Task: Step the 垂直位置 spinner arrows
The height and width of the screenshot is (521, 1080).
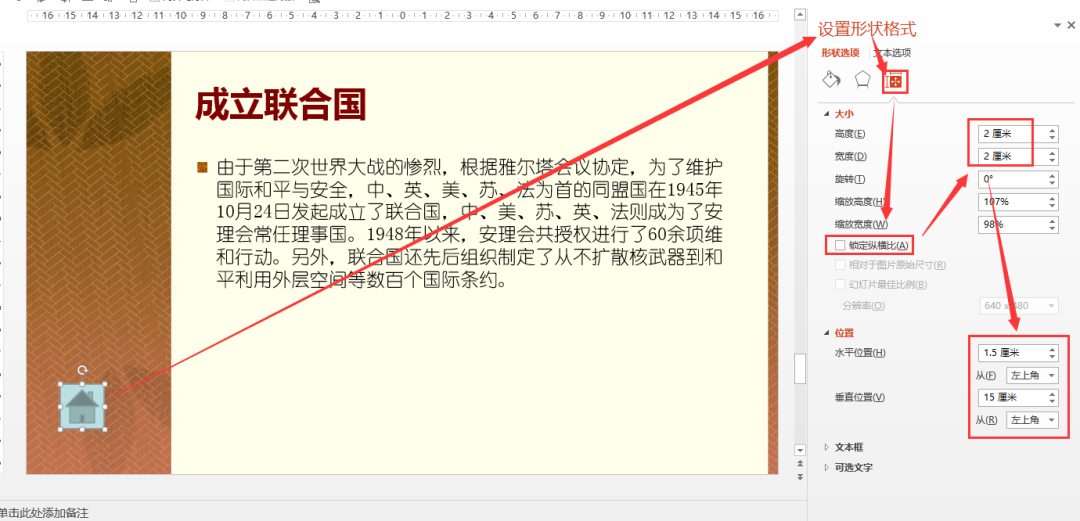Action: pos(1052,398)
